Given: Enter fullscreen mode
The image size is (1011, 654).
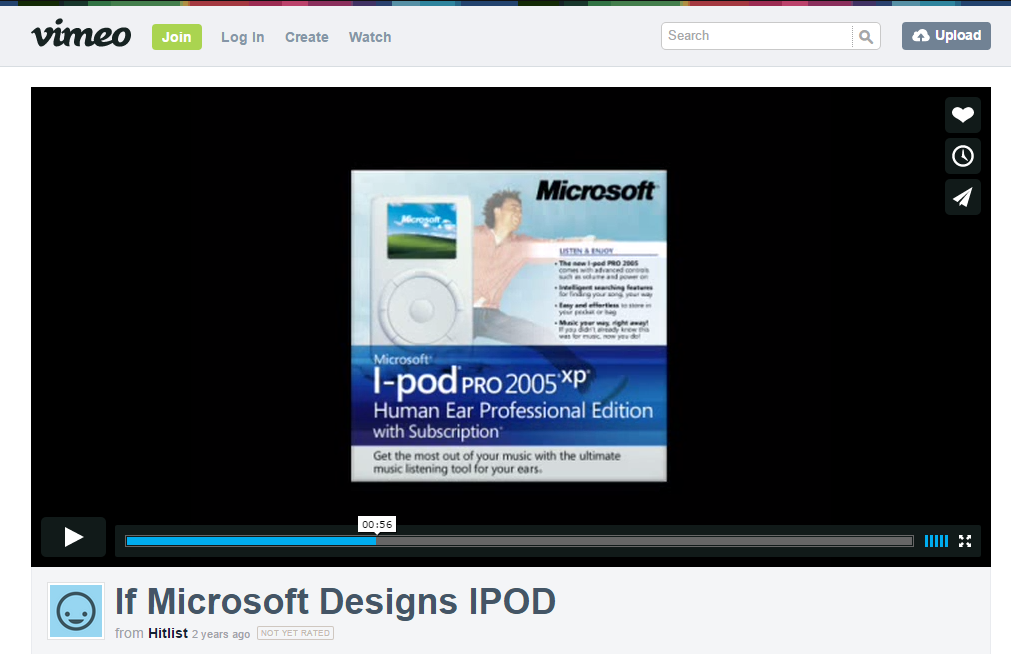Looking at the screenshot, I should pyautogui.click(x=965, y=541).
